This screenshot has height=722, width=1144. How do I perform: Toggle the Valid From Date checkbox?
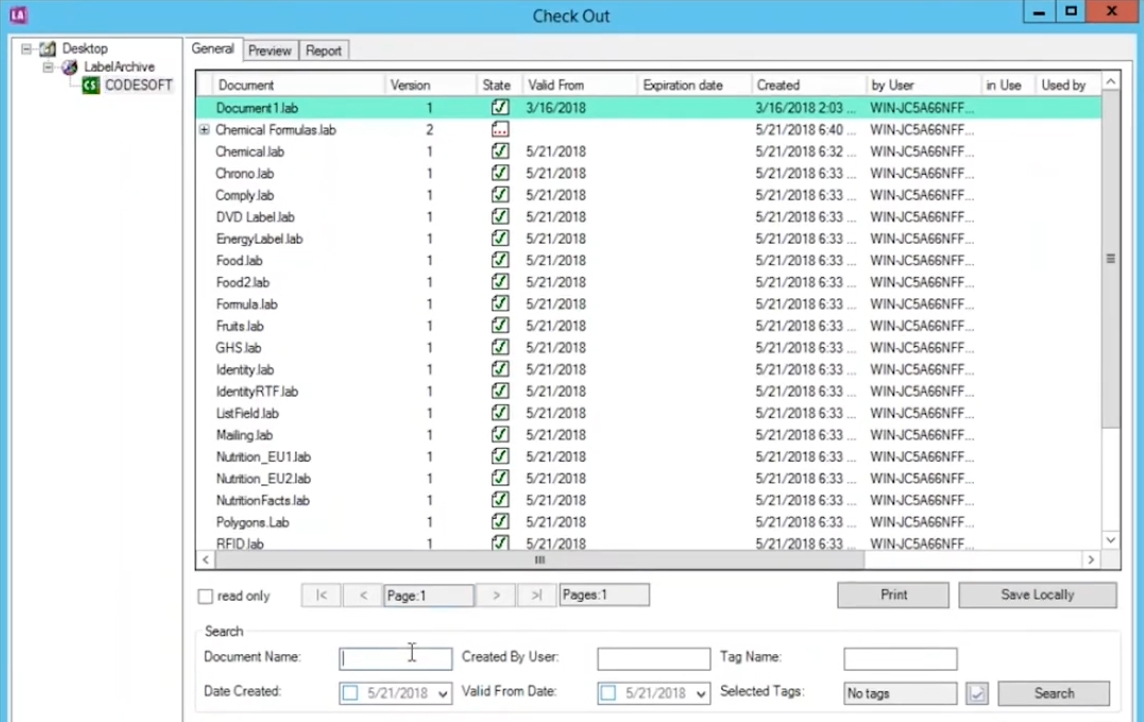click(x=608, y=693)
